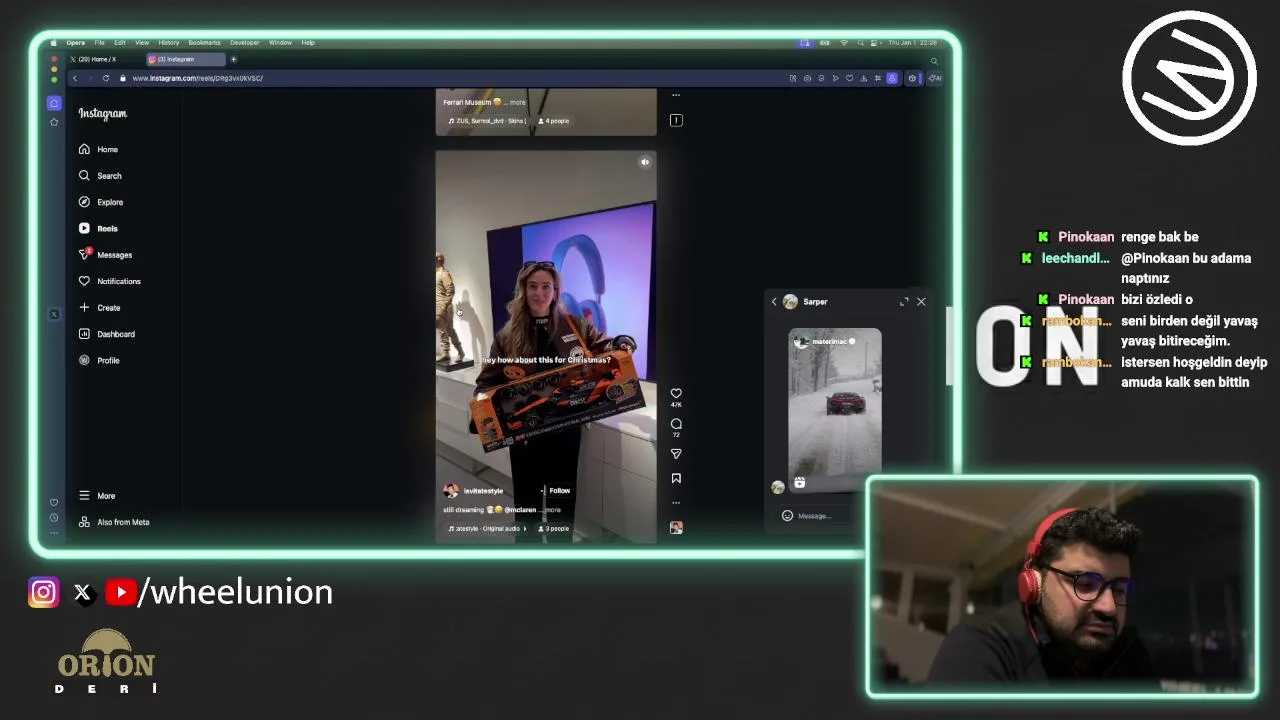Open the shared snowy car reel in chat
This screenshot has height=720, width=1280.
(x=835, y=410)
